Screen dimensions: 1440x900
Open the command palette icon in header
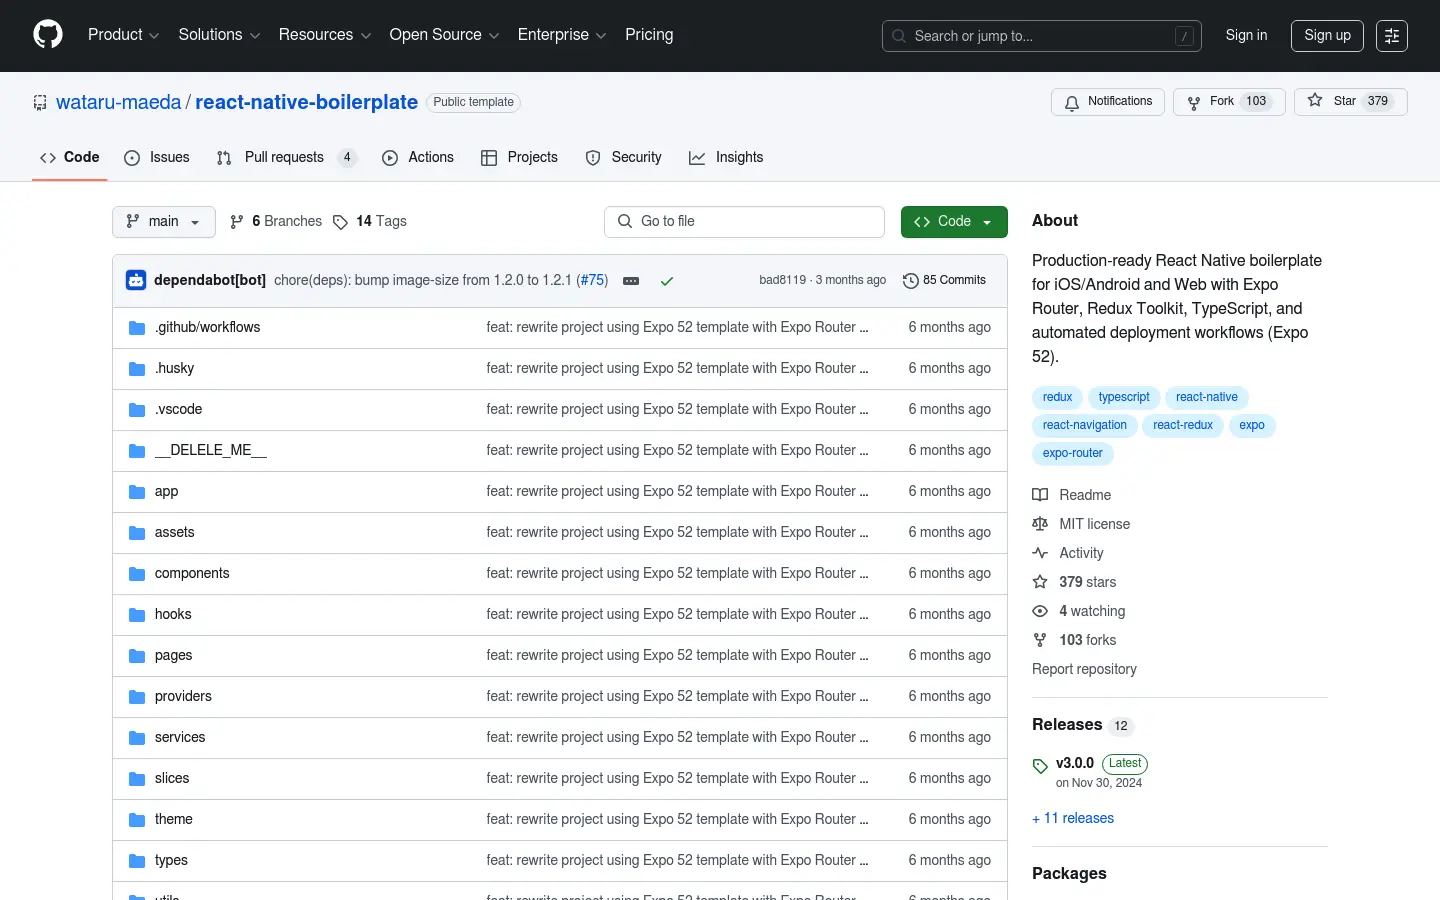tap(1392, 36)
